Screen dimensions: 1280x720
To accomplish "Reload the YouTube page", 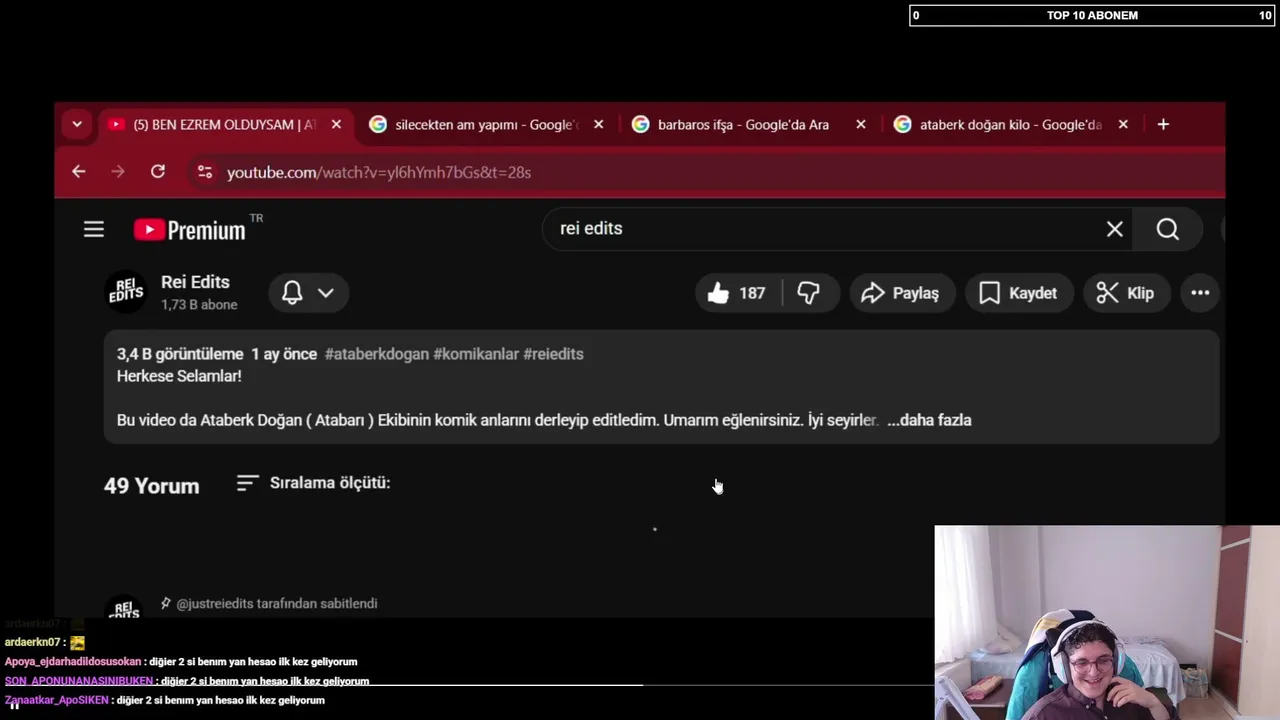I will 158,172.
